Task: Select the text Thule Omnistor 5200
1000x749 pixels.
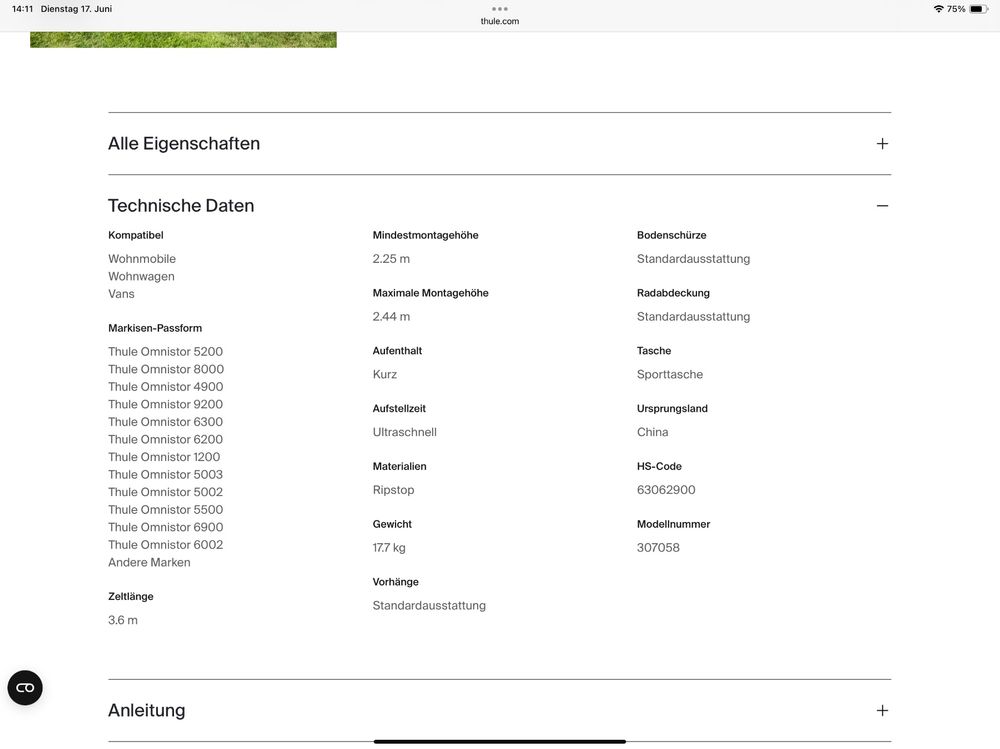Action: point(165,352)
